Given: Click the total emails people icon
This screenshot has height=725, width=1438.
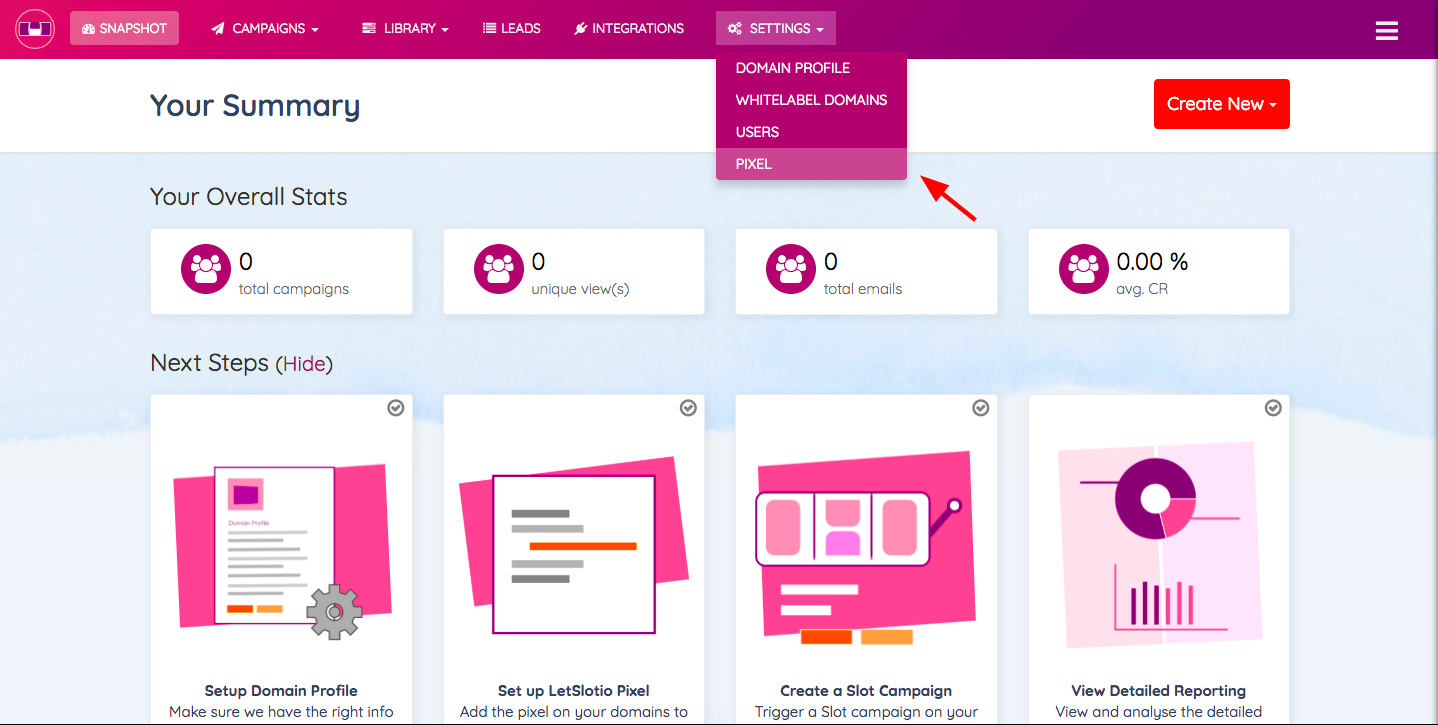Looking at the screenshot, I should coord(791,270).
